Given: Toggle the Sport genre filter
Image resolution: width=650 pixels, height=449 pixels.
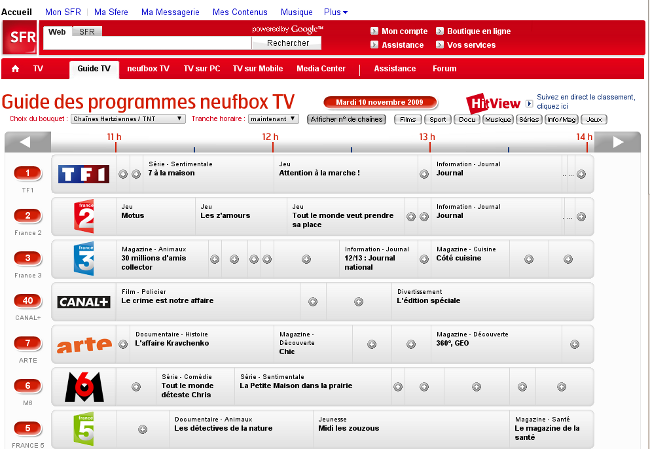Looking at the screenshot, I should point(436,119).
